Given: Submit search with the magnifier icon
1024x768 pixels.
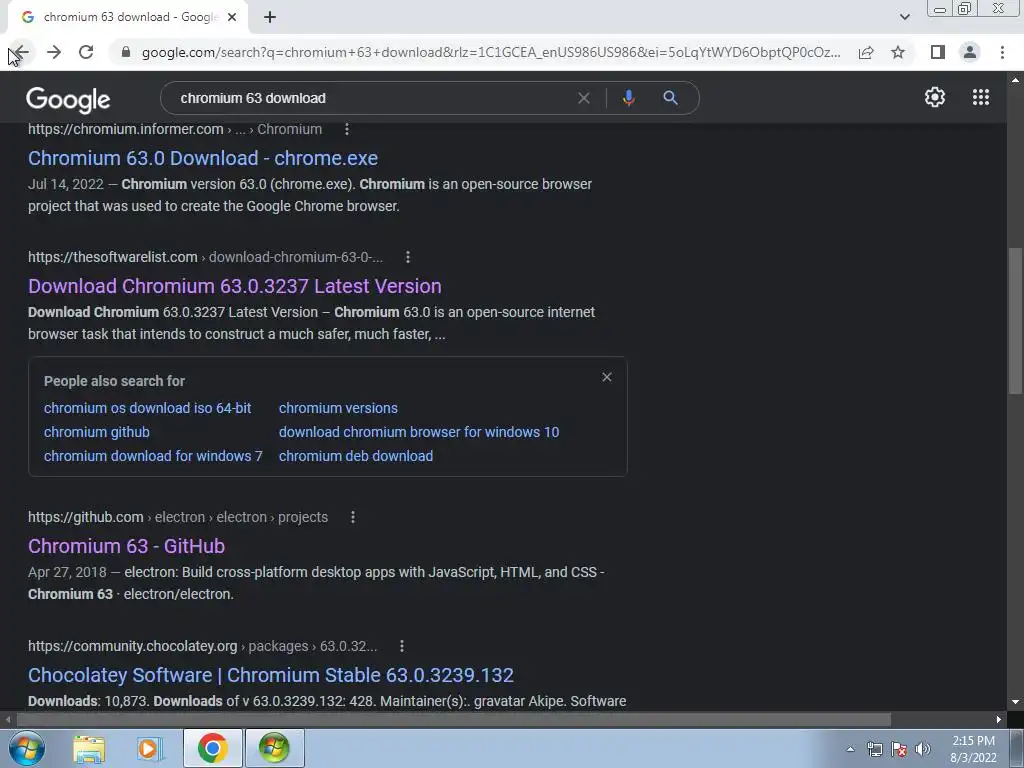Looking at the screenshot, I should click(670, 98).
